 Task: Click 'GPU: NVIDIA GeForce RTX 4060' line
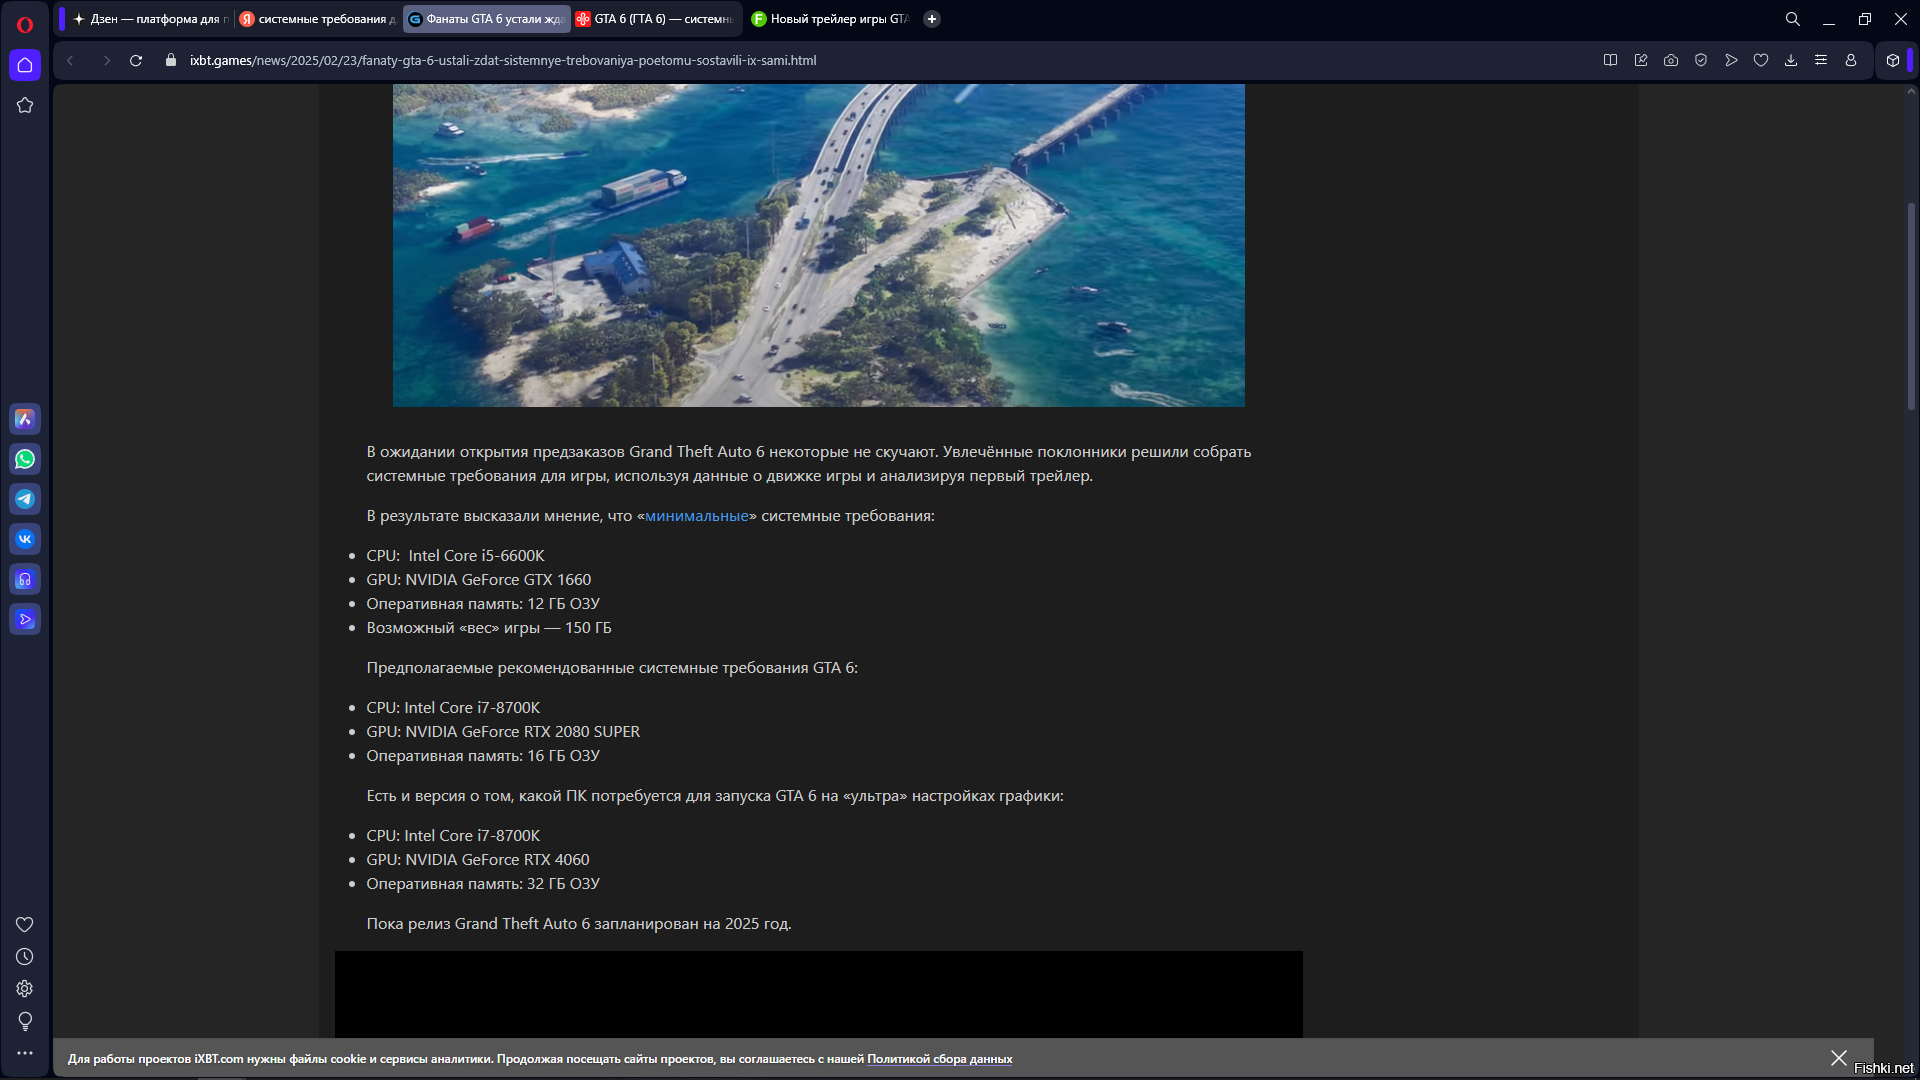(478, 860)
